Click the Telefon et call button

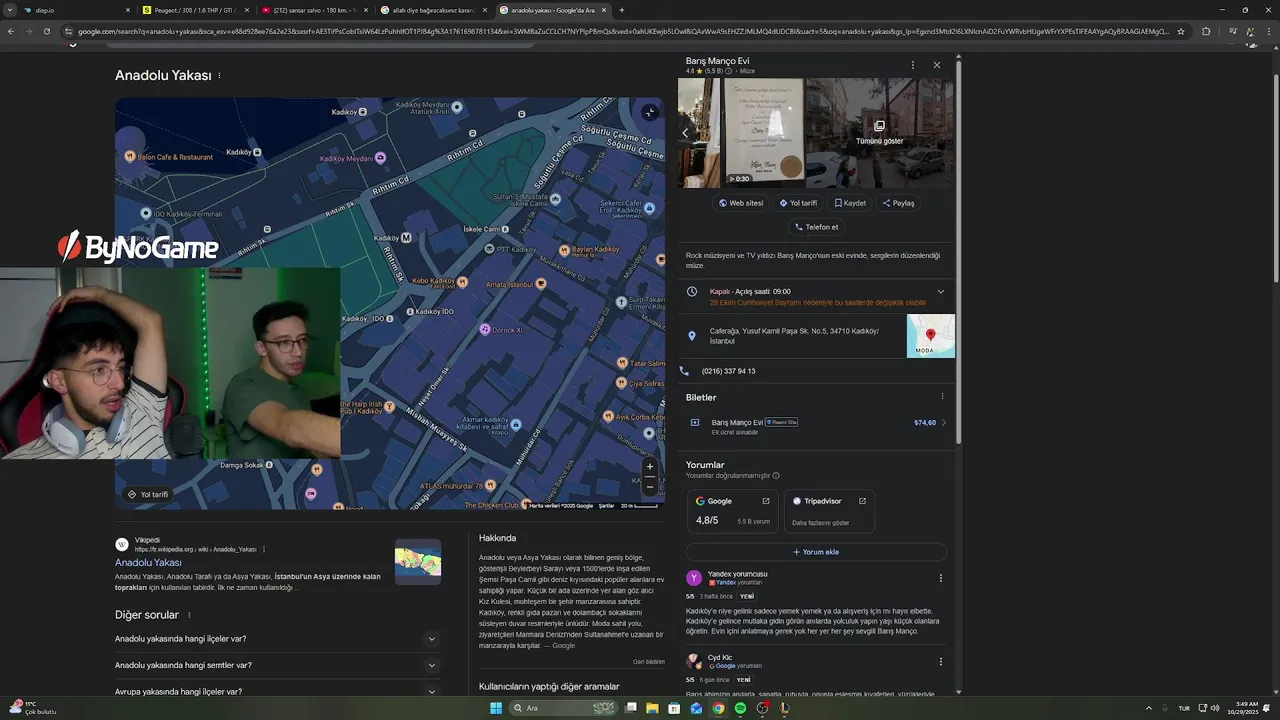[x=816, y=227]
